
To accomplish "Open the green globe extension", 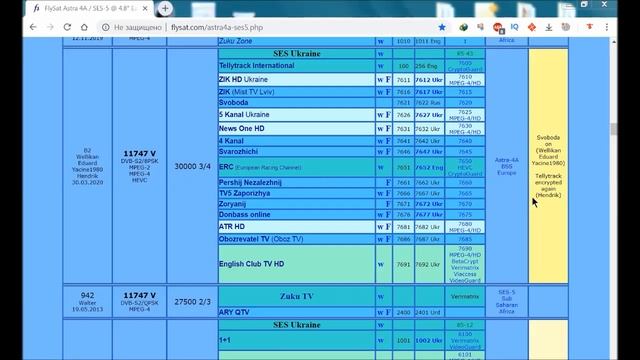I will point(463,27).
